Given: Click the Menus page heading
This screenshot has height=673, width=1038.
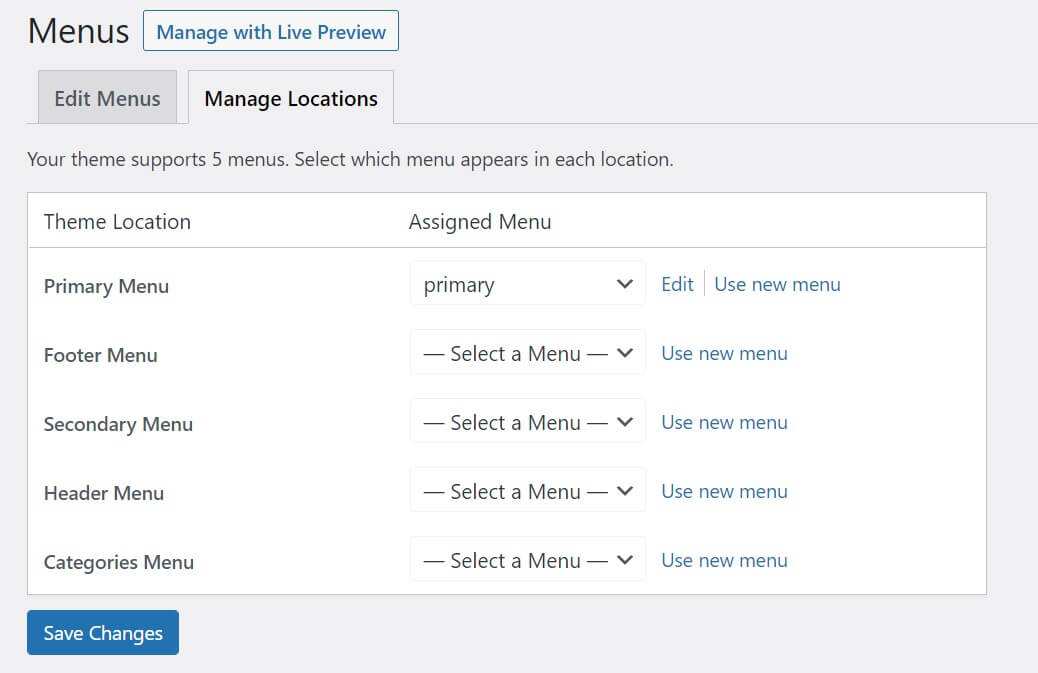Looking at the screenshot, I should (x=78, y=31).
